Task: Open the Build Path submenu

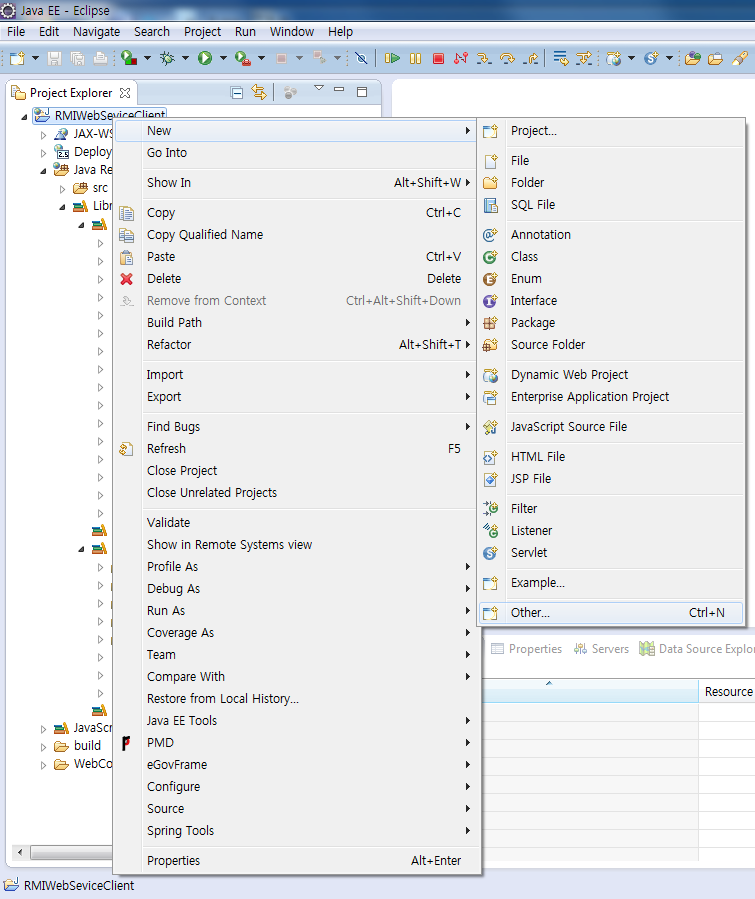Action: pyautogui.click(x=174, y=323)
